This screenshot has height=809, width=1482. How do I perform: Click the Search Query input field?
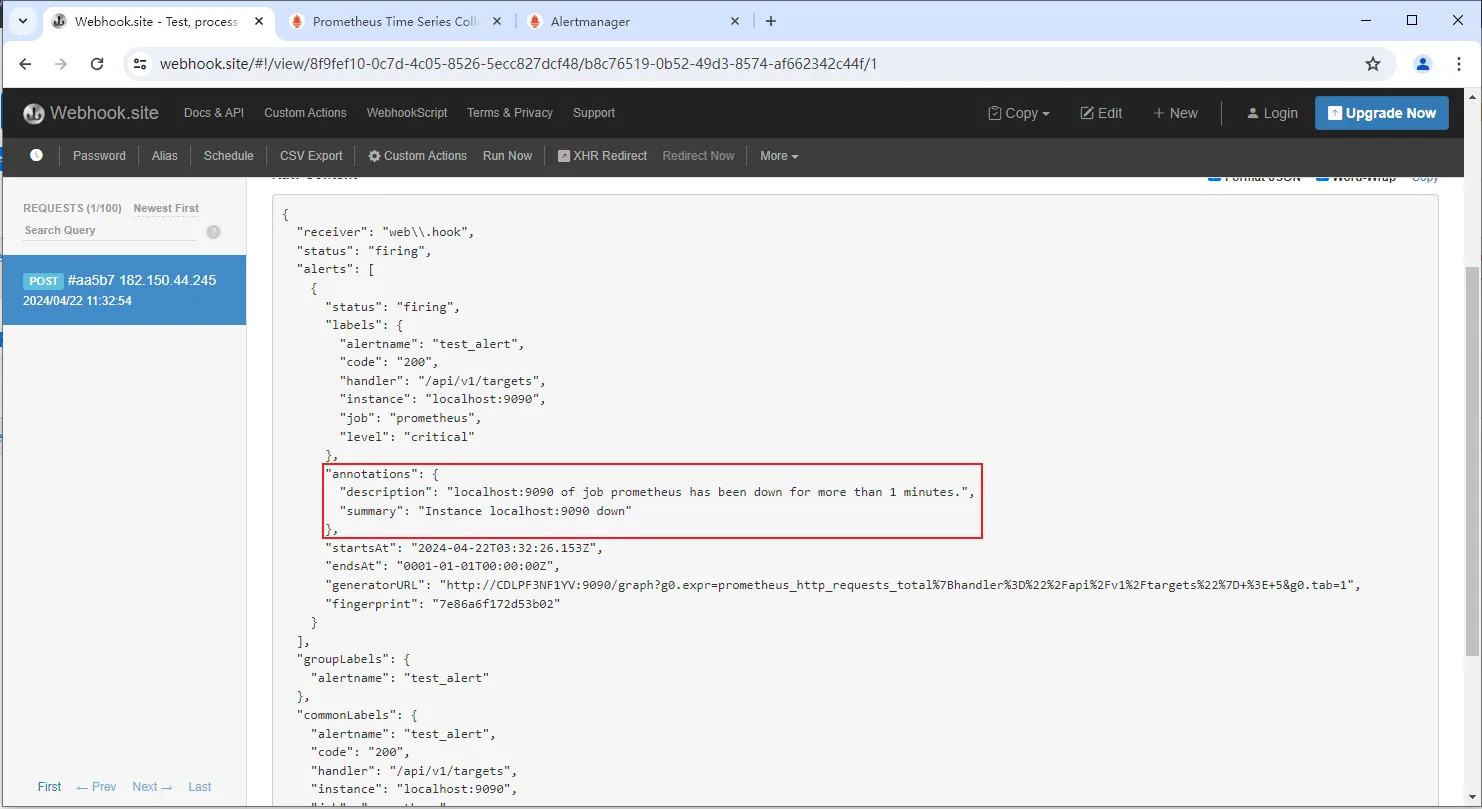click(x=108, y=230)
